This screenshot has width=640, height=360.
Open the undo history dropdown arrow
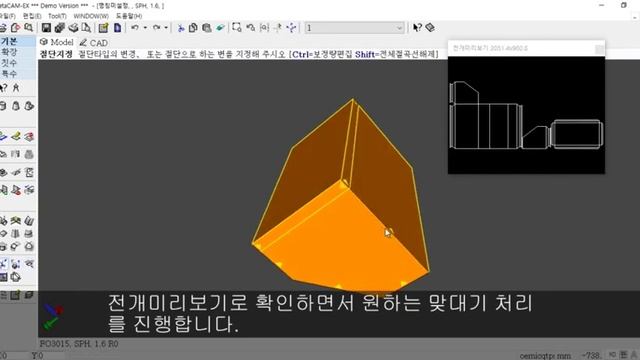pos(145,28)
